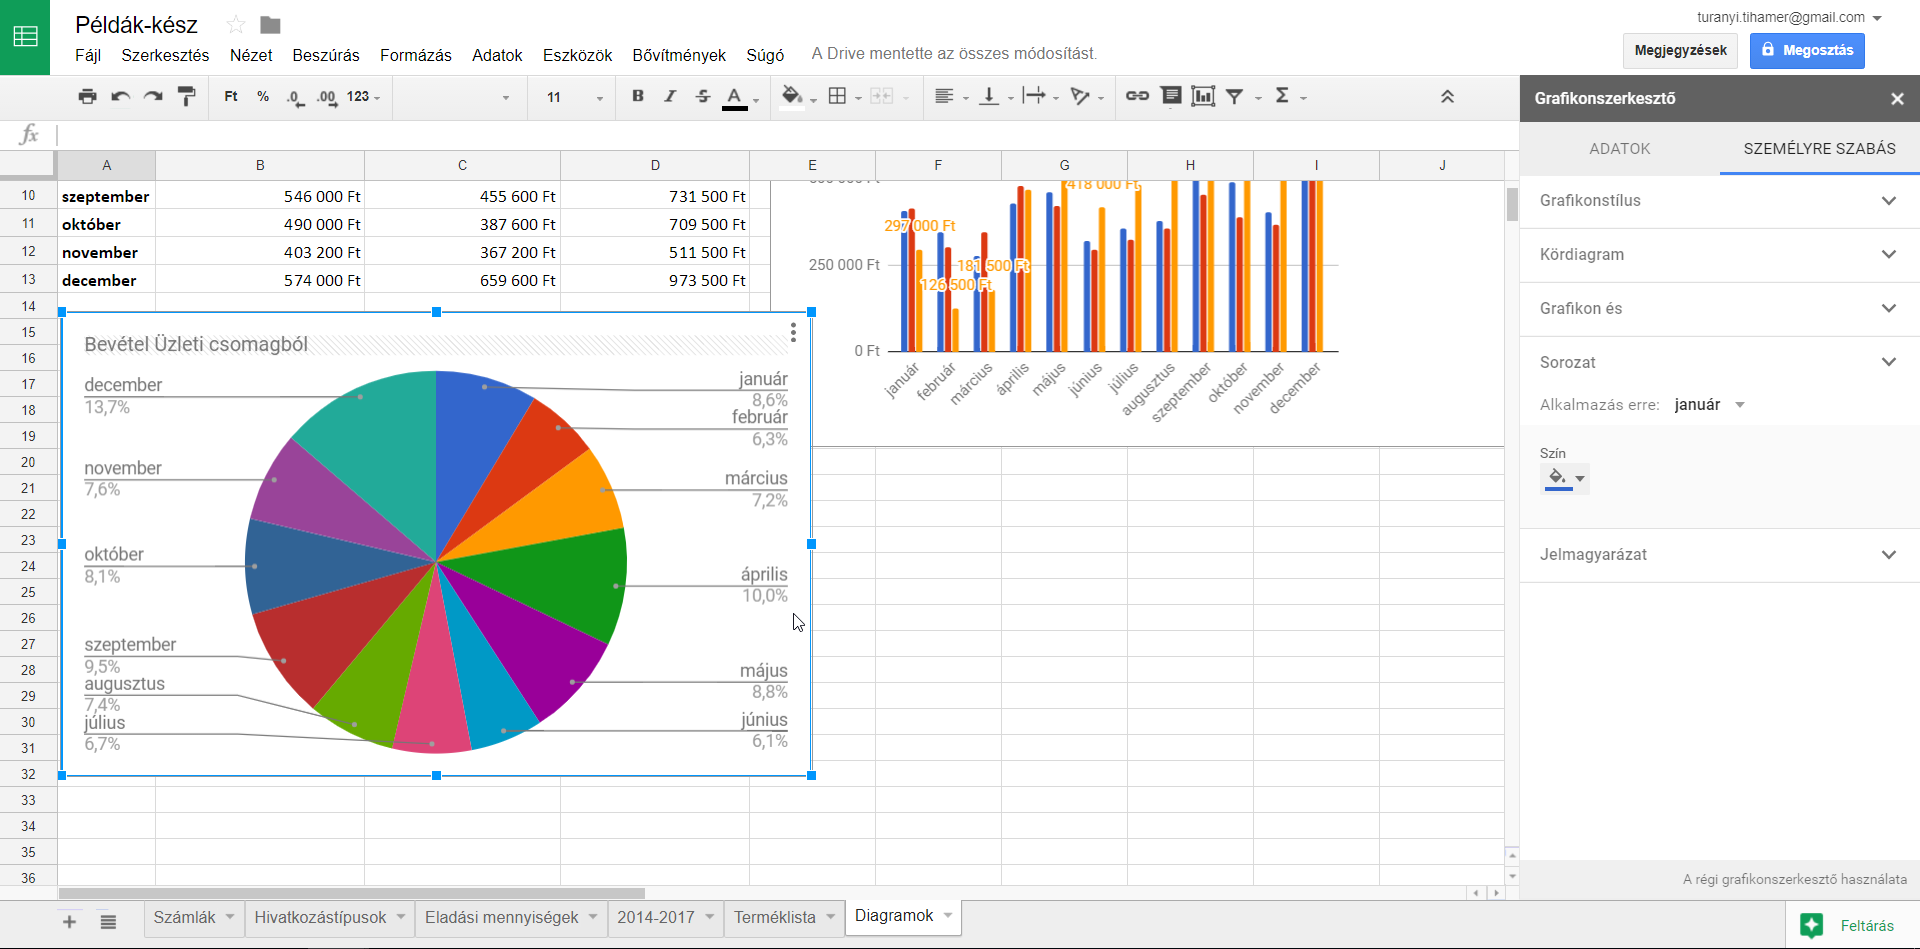Open the pie chart three-dot menu
The image size is (1920, 949).
[793, 333]
